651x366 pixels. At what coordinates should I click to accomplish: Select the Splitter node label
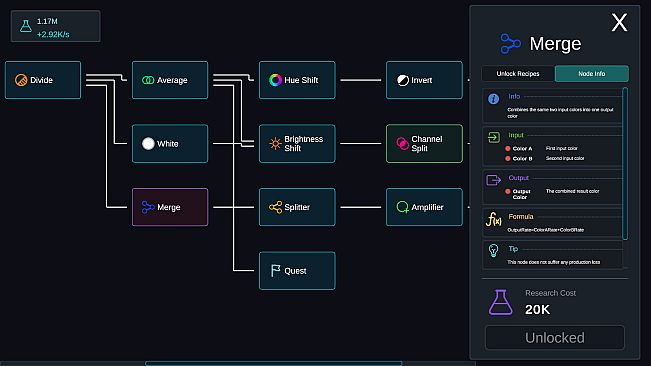coord(297,207)
